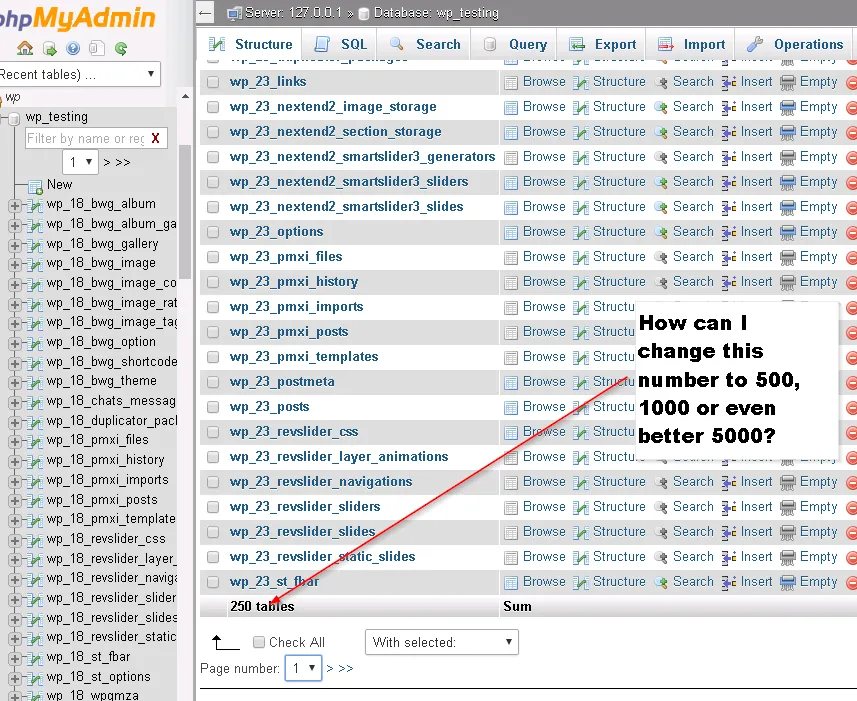The width and height of the screenshot is (857, 701).
Task: Click Database wp_testing breadcrumb link
Action: [436, 13]
